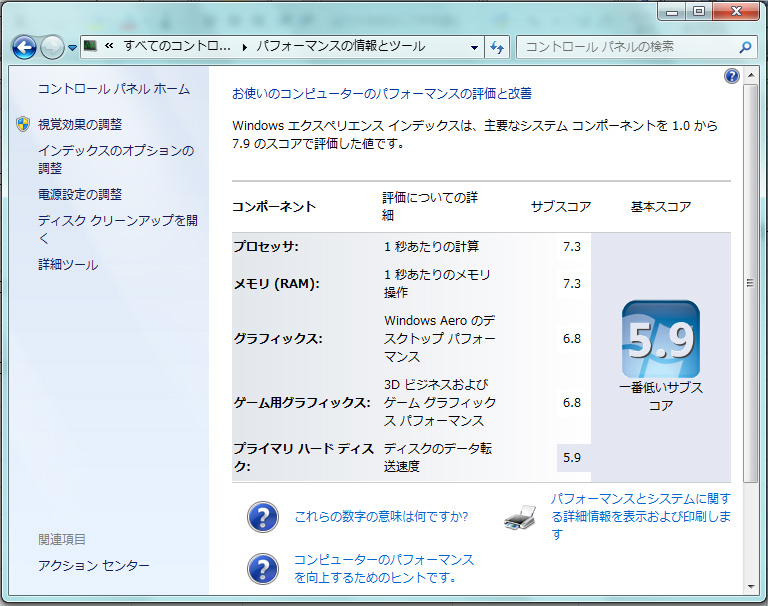Open ディスク クリーンアップを開く link
768x606 pixels.
118,229
